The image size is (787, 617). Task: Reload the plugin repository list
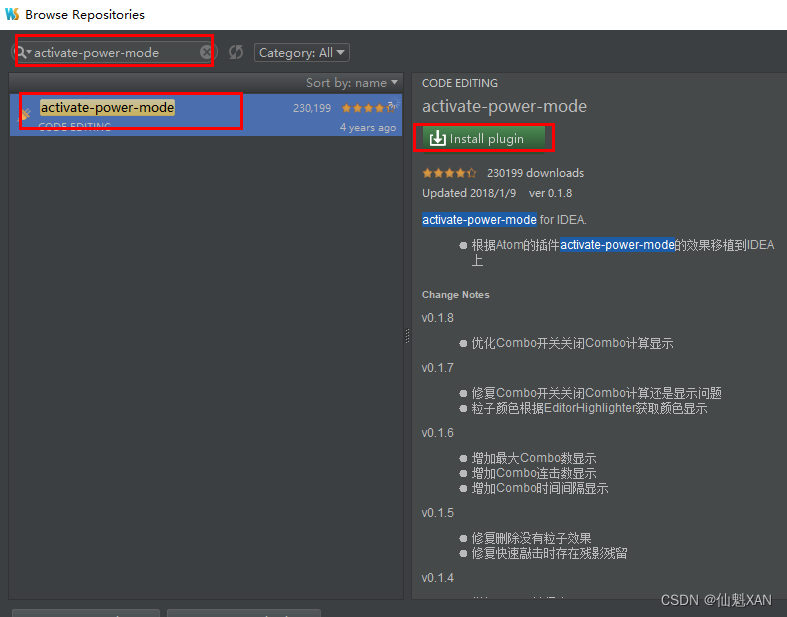coord(236,52)
